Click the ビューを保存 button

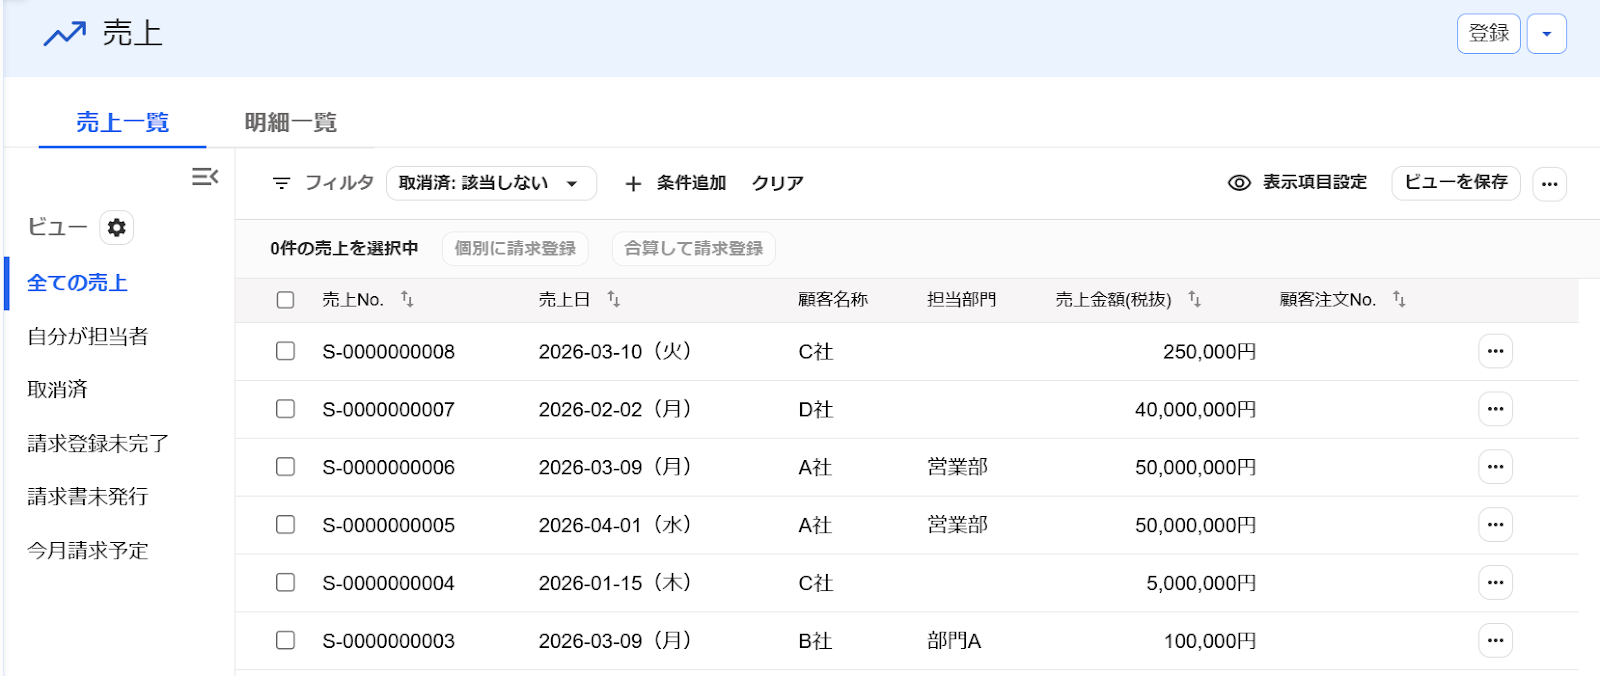coord(1456,183)
